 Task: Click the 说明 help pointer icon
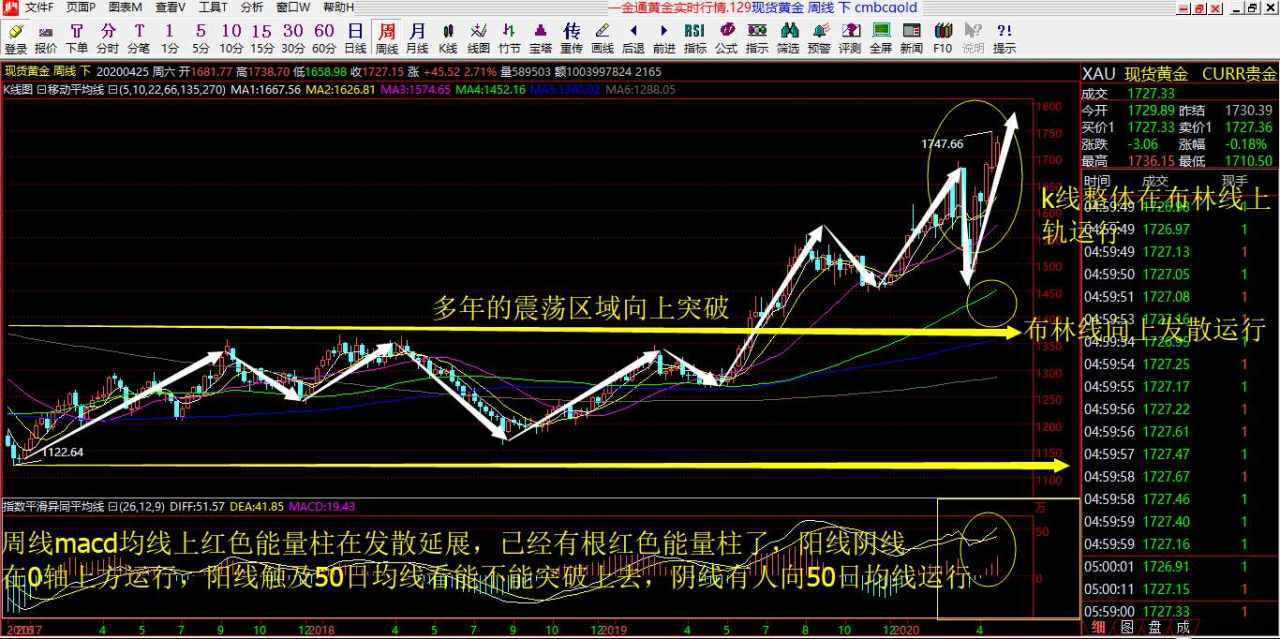click(x=973, y=38)
